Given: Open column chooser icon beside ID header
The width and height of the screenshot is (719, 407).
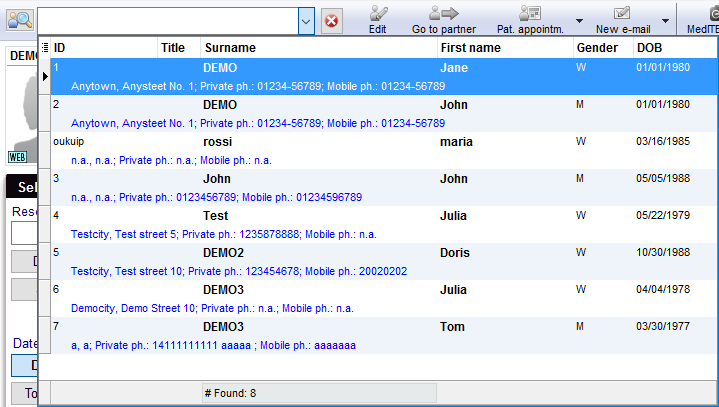Looking at the screenshot, I should [x=45, y=47].
